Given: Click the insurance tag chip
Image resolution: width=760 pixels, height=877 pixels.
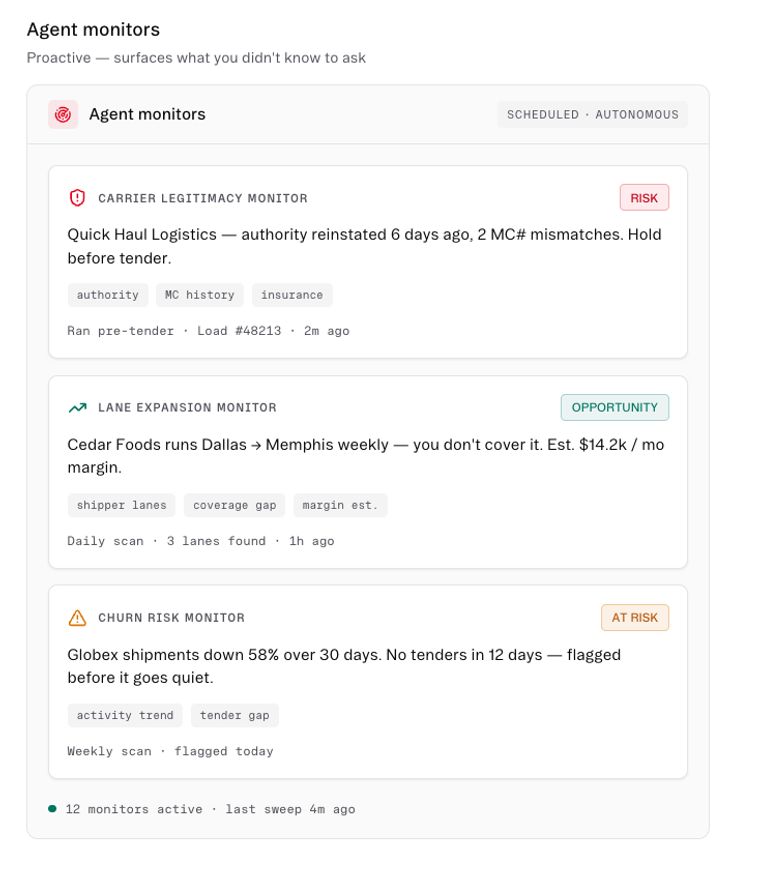Looking at the screenshot, I should point(292,295).
